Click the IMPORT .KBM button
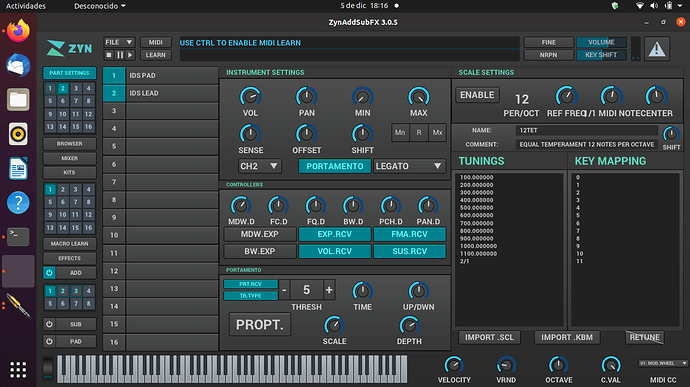690x387 pixels. coord(567,337)
